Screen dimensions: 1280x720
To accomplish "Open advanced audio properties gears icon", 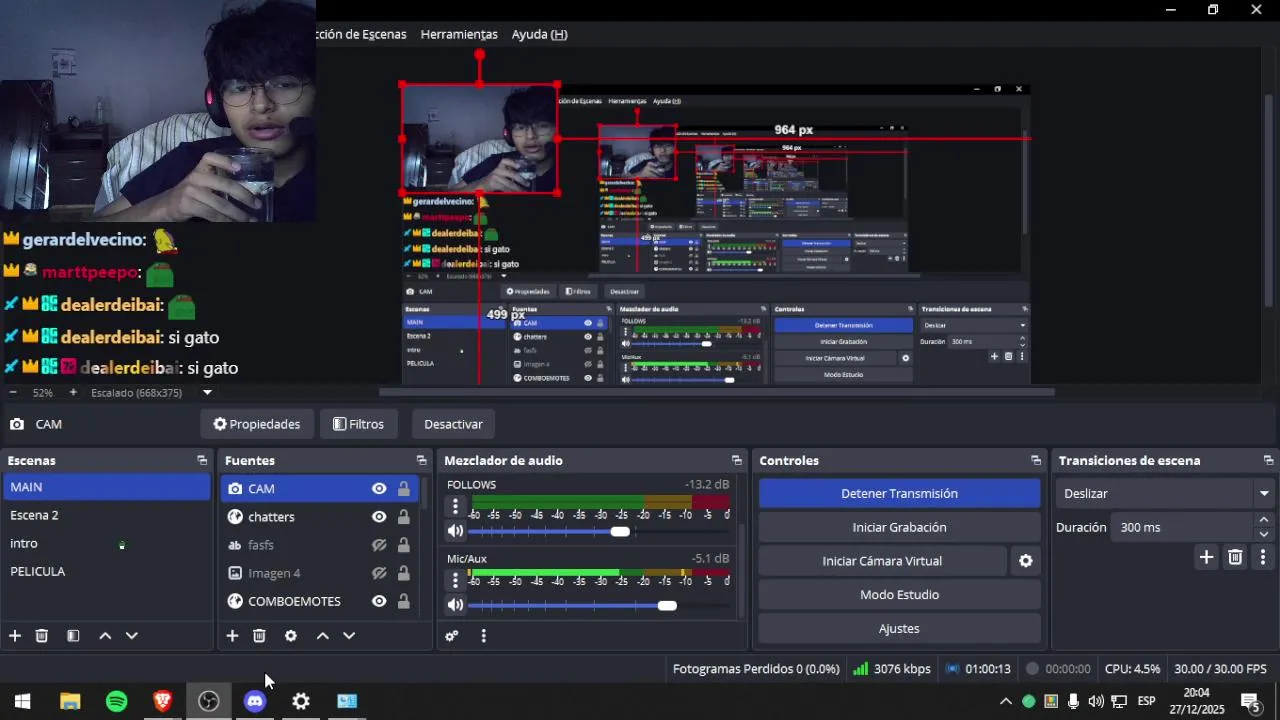I will click(x=452, y=636).
